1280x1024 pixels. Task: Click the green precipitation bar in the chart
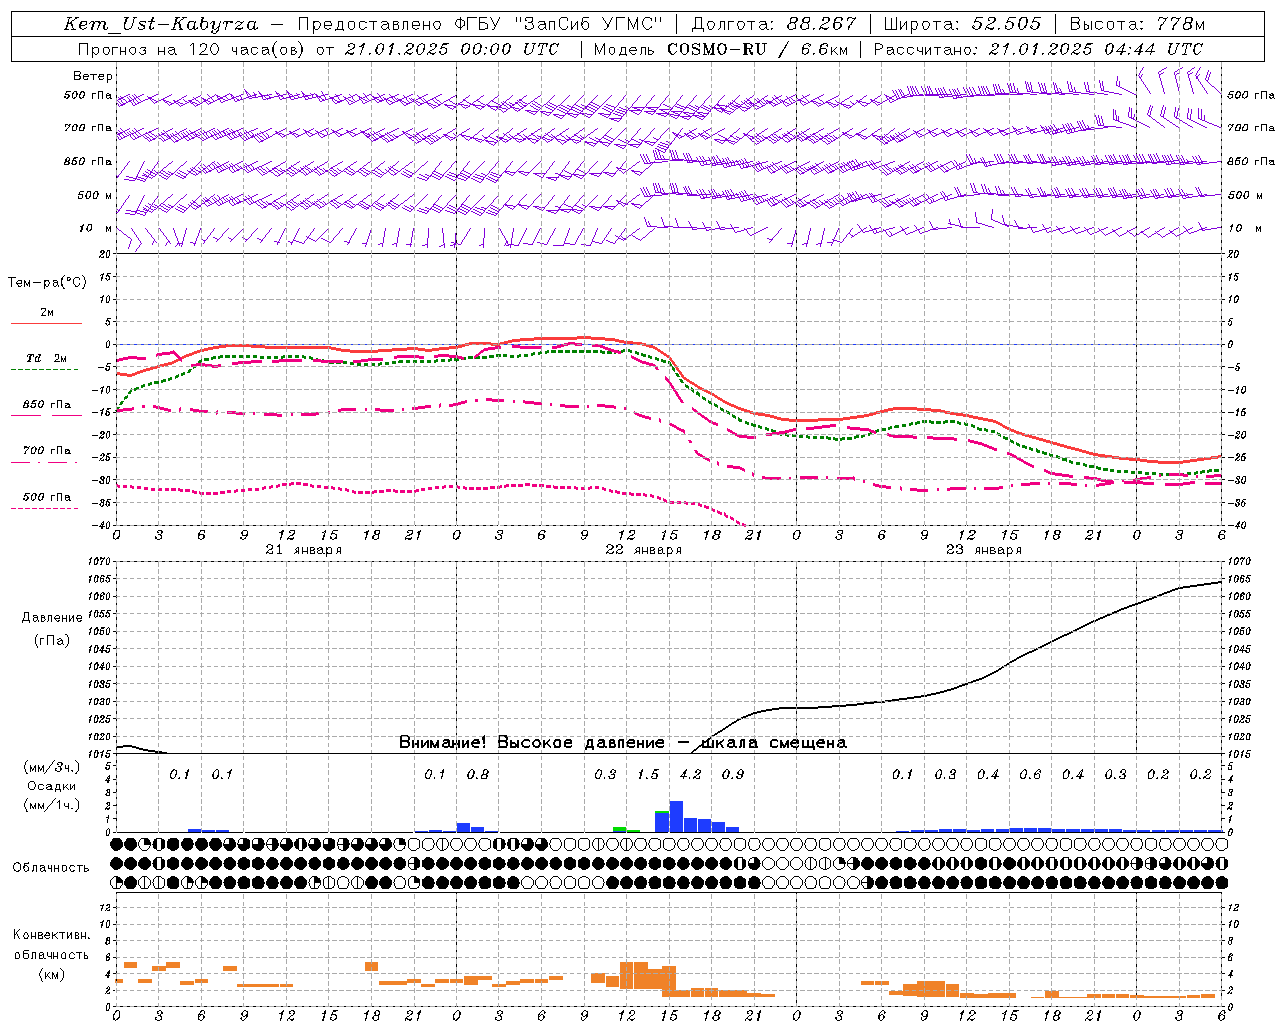(x=620, y=829)
